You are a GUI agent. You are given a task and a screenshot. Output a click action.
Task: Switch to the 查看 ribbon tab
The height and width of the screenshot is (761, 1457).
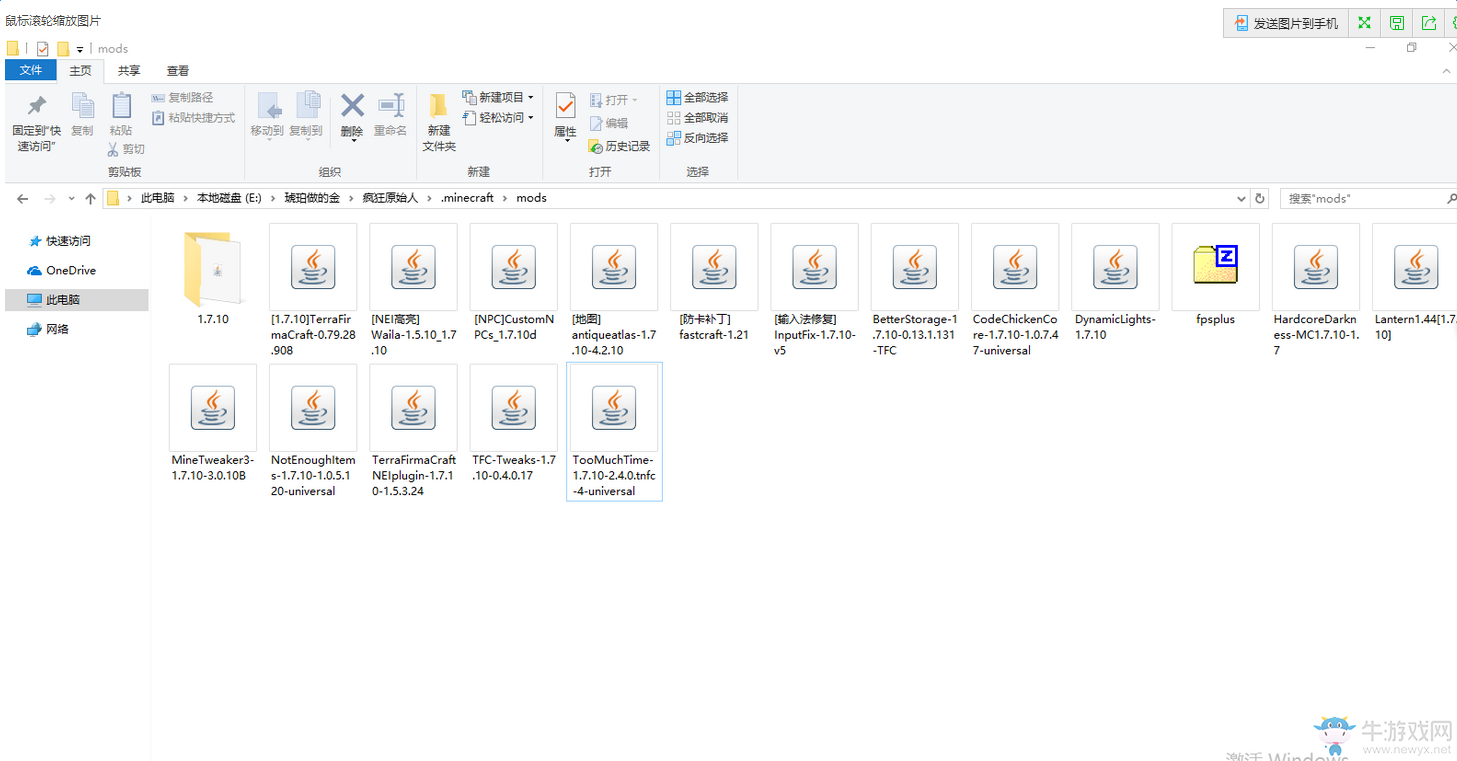(x=178, y=71)
